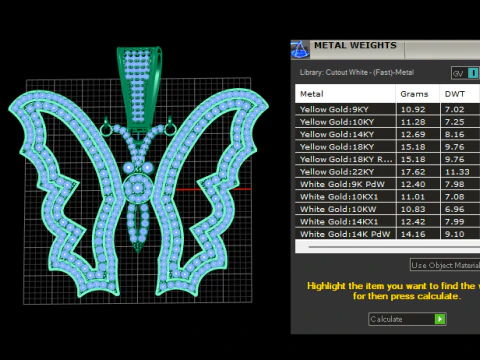Click the 17.62 grams value

[x=413, y=172]
